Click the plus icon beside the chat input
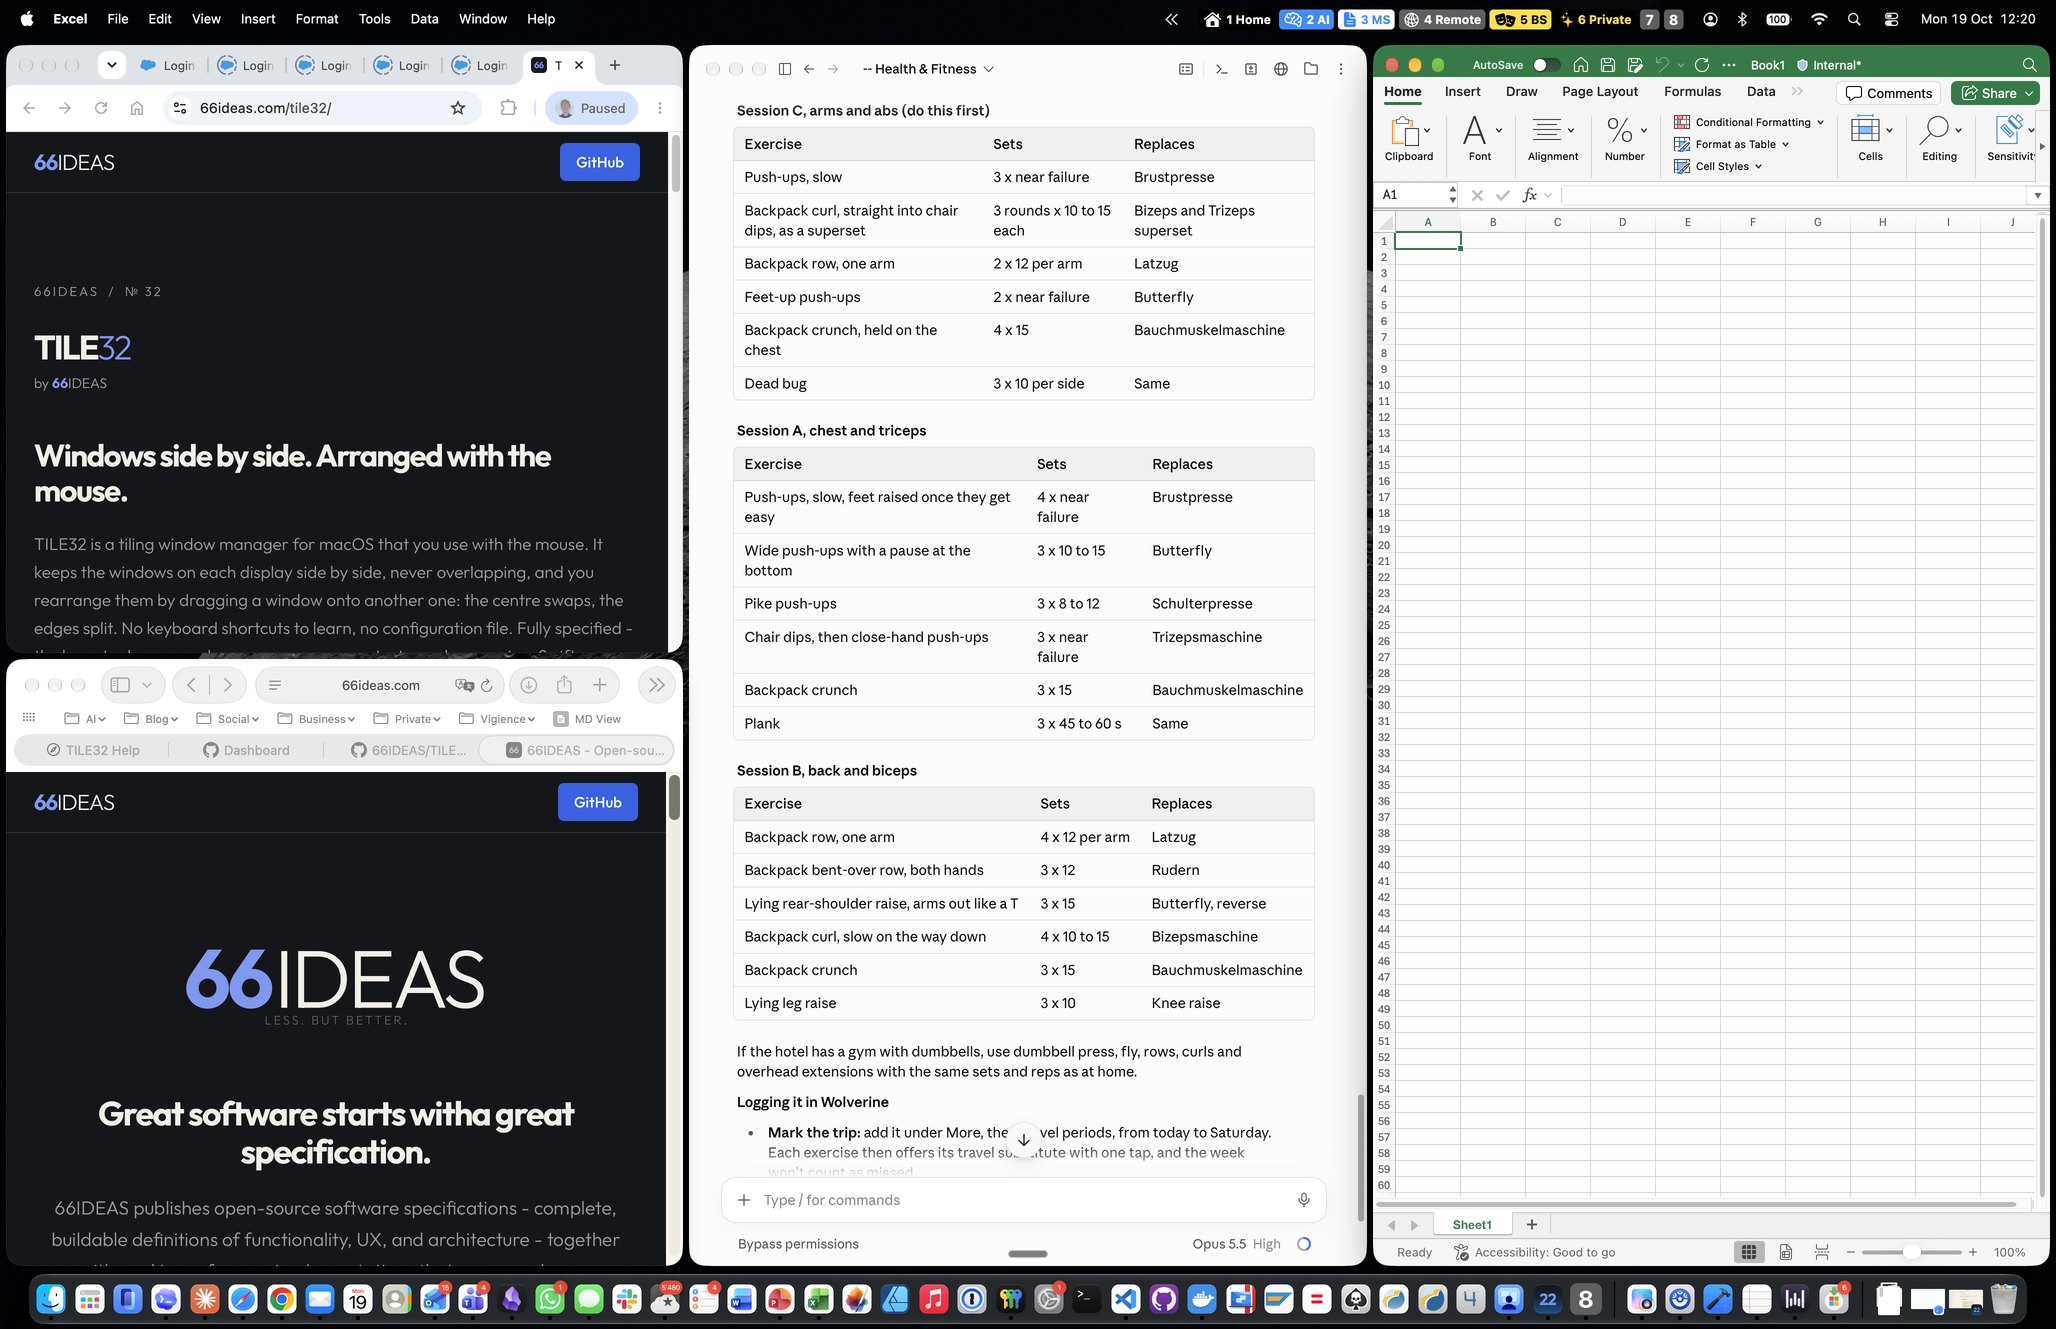Screen dimensions: 2056x1329 point(744,1200)
